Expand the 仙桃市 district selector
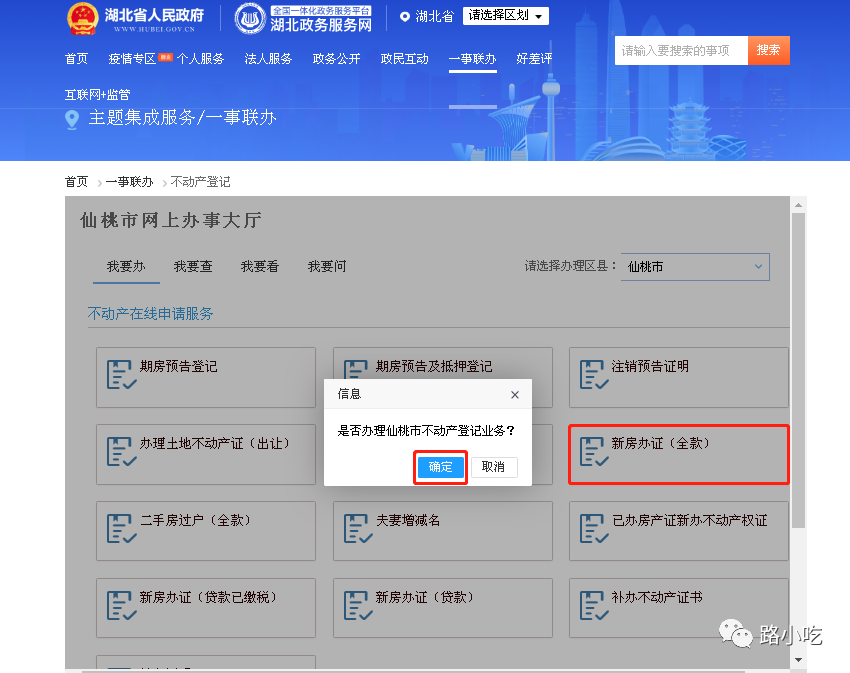Viewport: 850px width, 673px height. (x=695, y=267)
